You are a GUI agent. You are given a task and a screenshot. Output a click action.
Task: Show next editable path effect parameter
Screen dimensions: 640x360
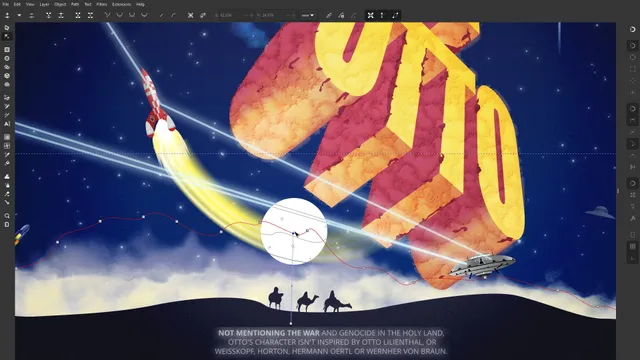(329, 16)
